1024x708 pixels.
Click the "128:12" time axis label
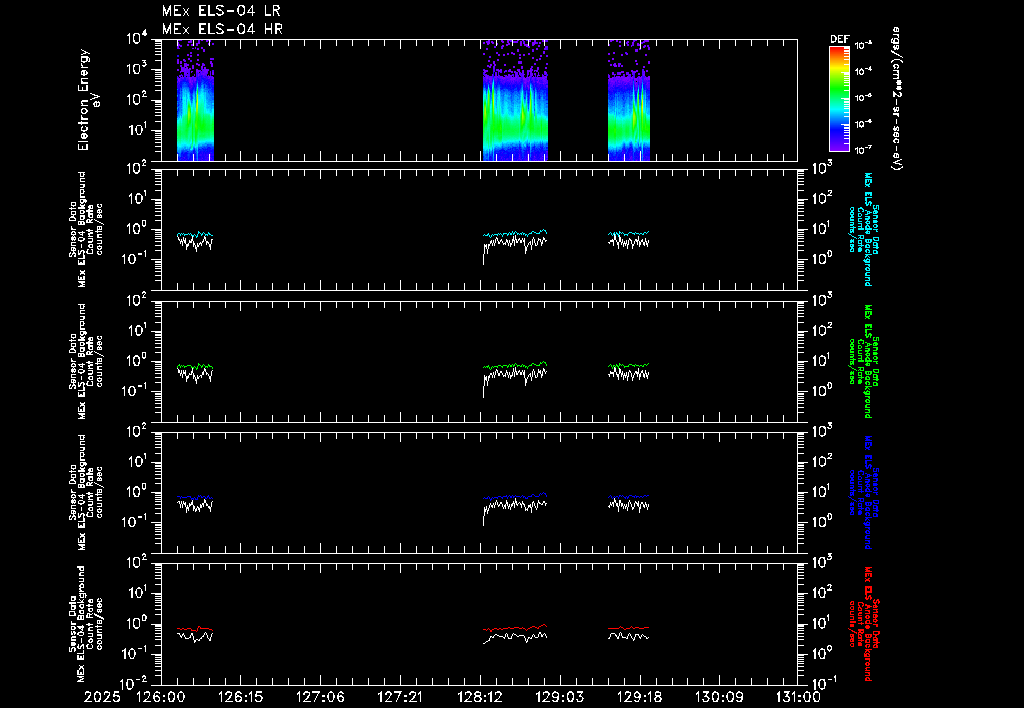pos(479,698)
